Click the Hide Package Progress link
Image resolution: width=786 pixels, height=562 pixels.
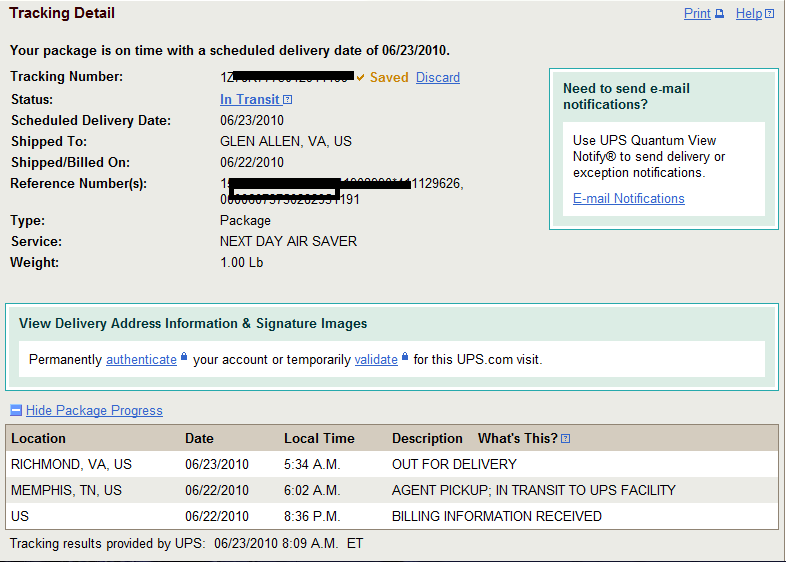(x=94, y=410)
